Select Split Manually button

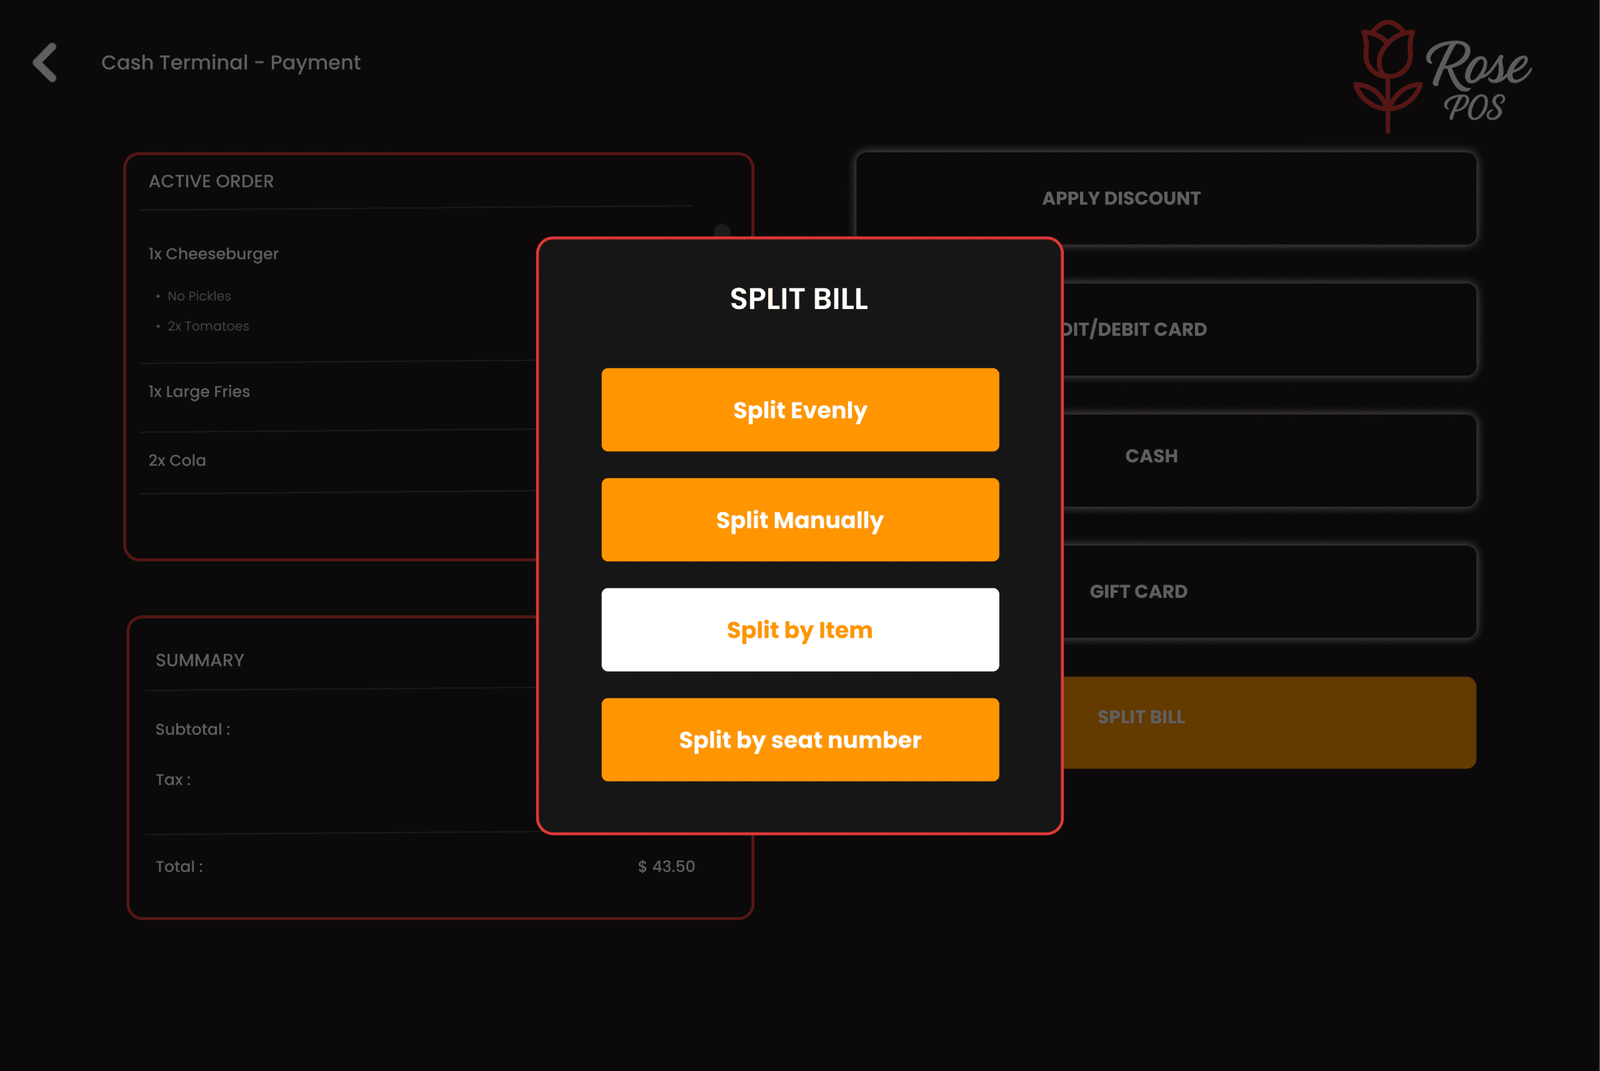(x=799, y=520)
